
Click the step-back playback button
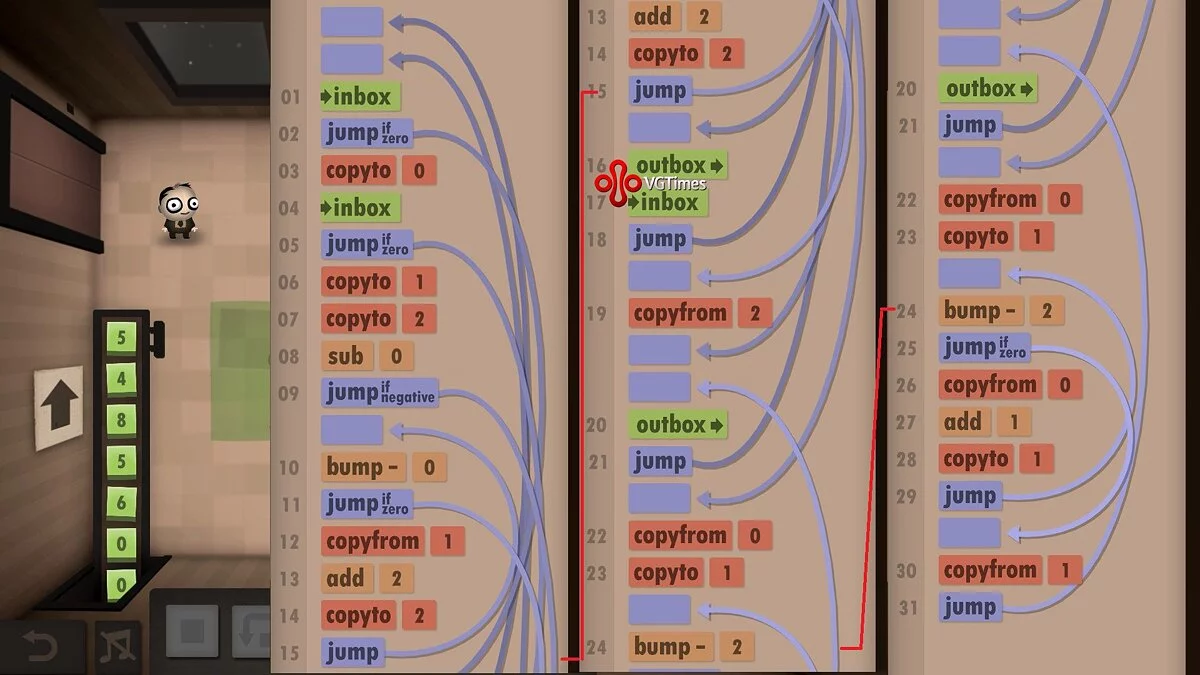tap(251, 632)
